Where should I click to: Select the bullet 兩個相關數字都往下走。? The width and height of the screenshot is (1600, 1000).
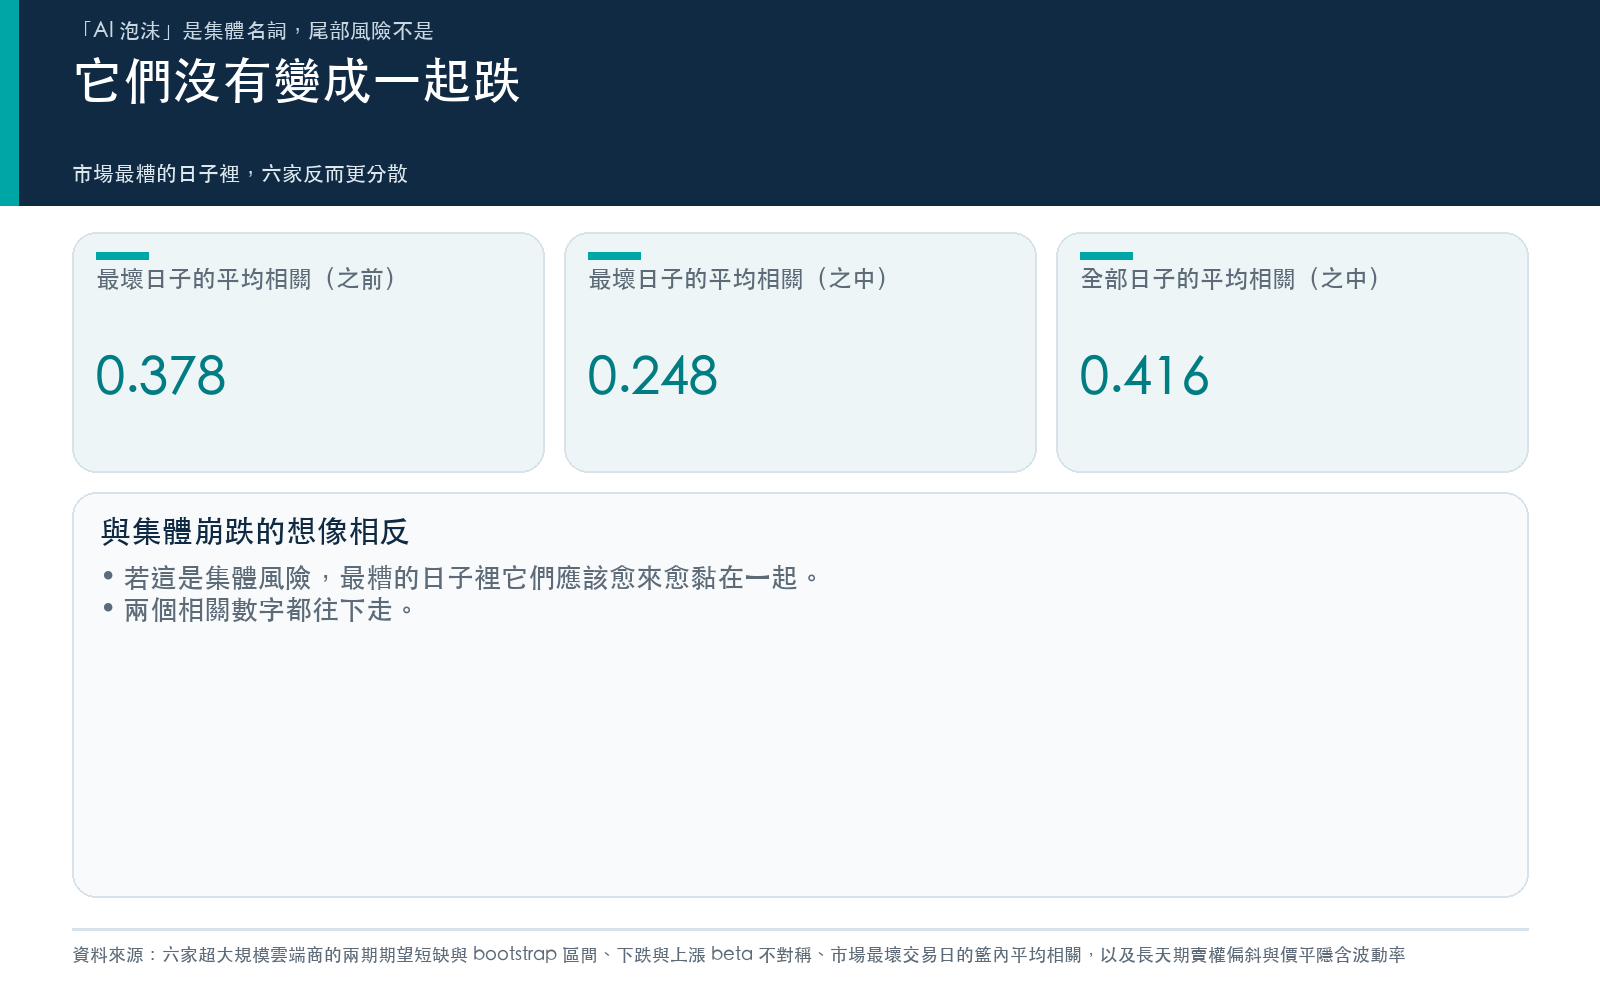258,610
